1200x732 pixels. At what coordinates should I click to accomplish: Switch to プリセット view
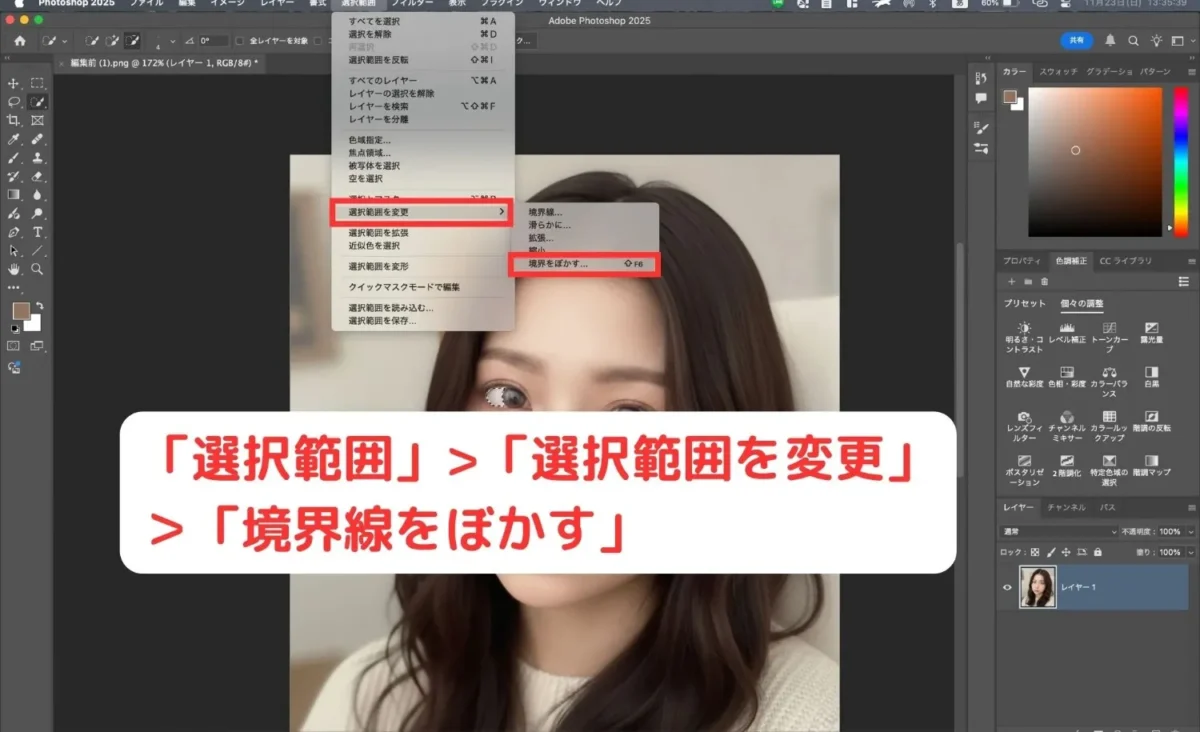tap(1025, 303)
